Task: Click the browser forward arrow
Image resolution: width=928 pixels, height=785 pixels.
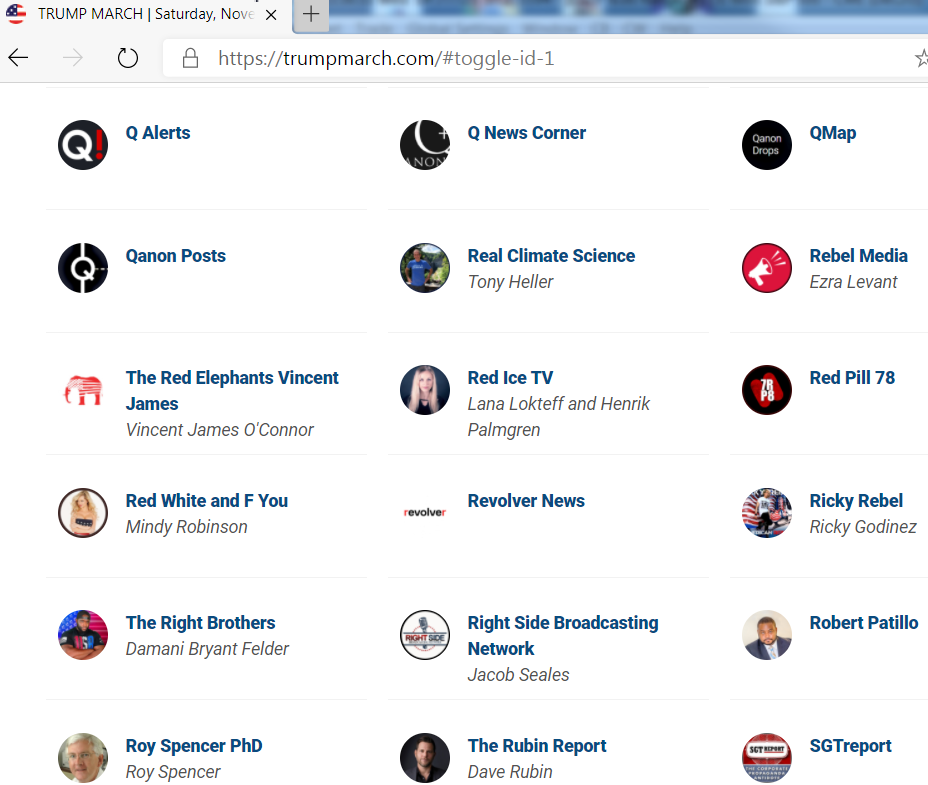Action: [x=73, y=58]
